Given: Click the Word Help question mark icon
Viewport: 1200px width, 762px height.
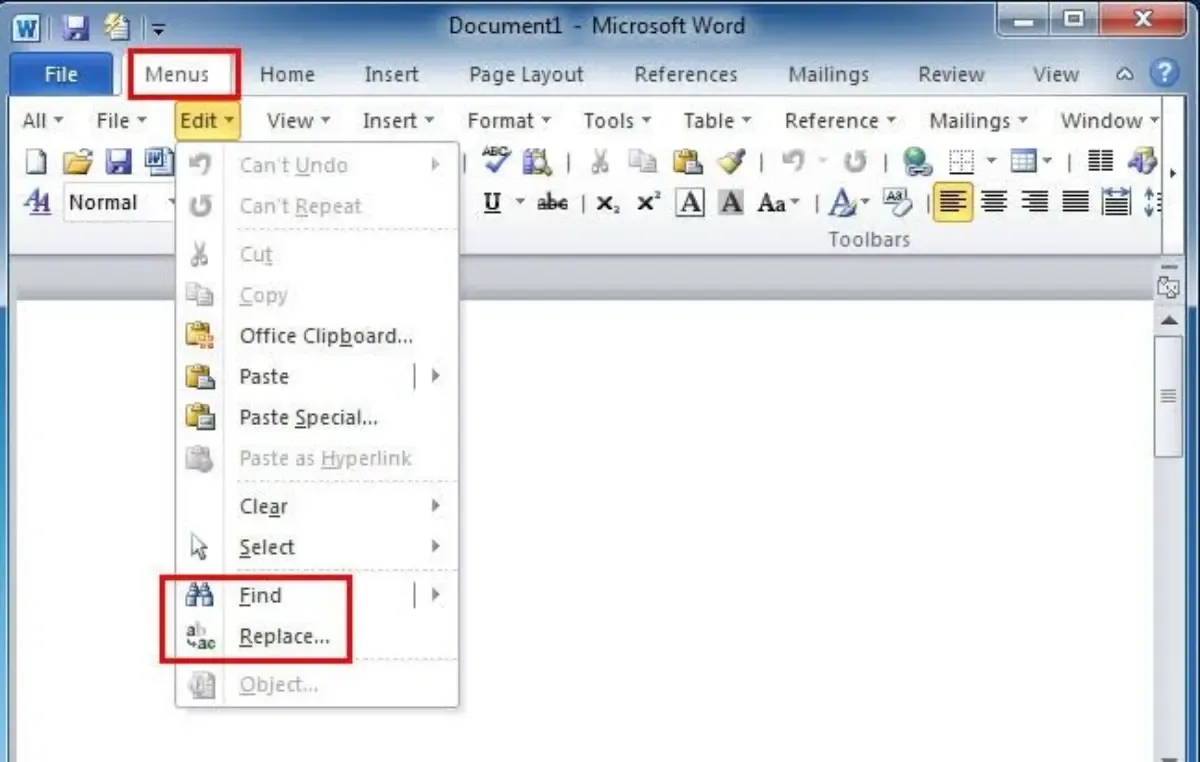Looking at the screenshot, I should coord(1163,72).
